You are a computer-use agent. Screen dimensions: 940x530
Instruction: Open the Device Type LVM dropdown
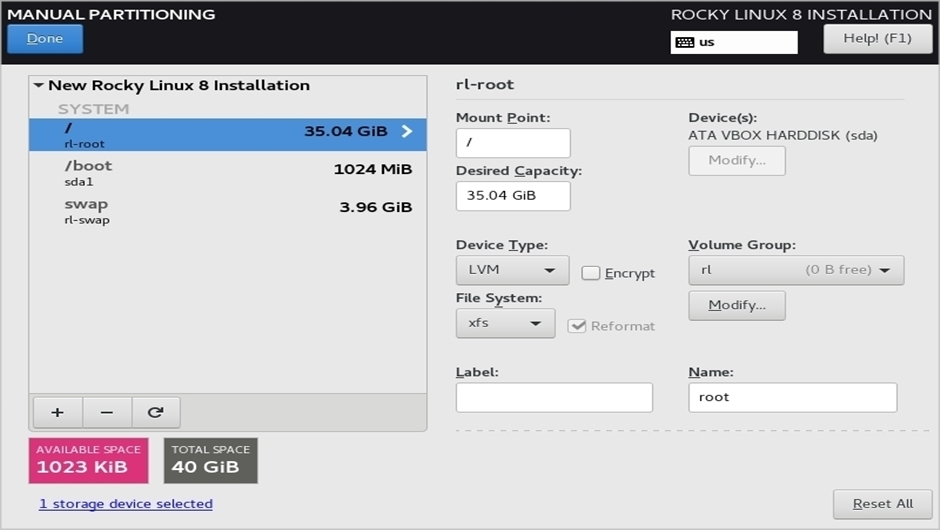(513, 270)
